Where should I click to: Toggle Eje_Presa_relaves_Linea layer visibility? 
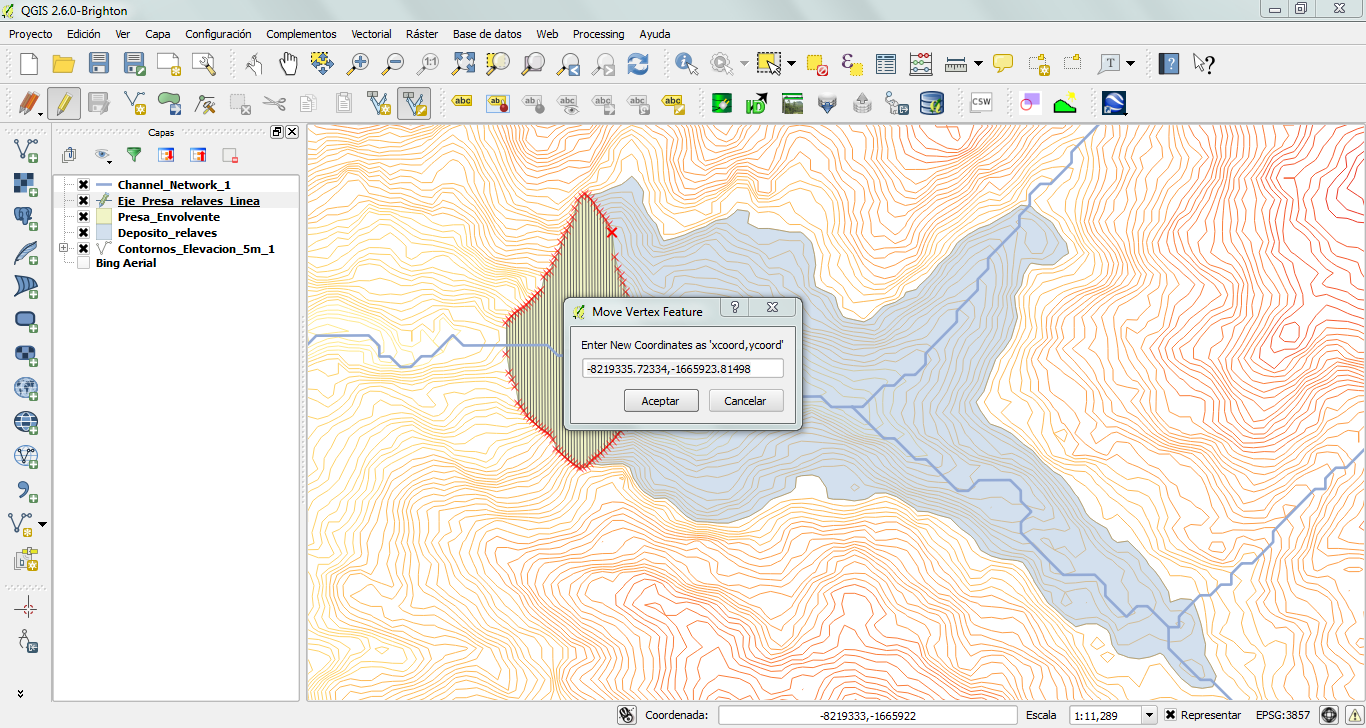84,201
